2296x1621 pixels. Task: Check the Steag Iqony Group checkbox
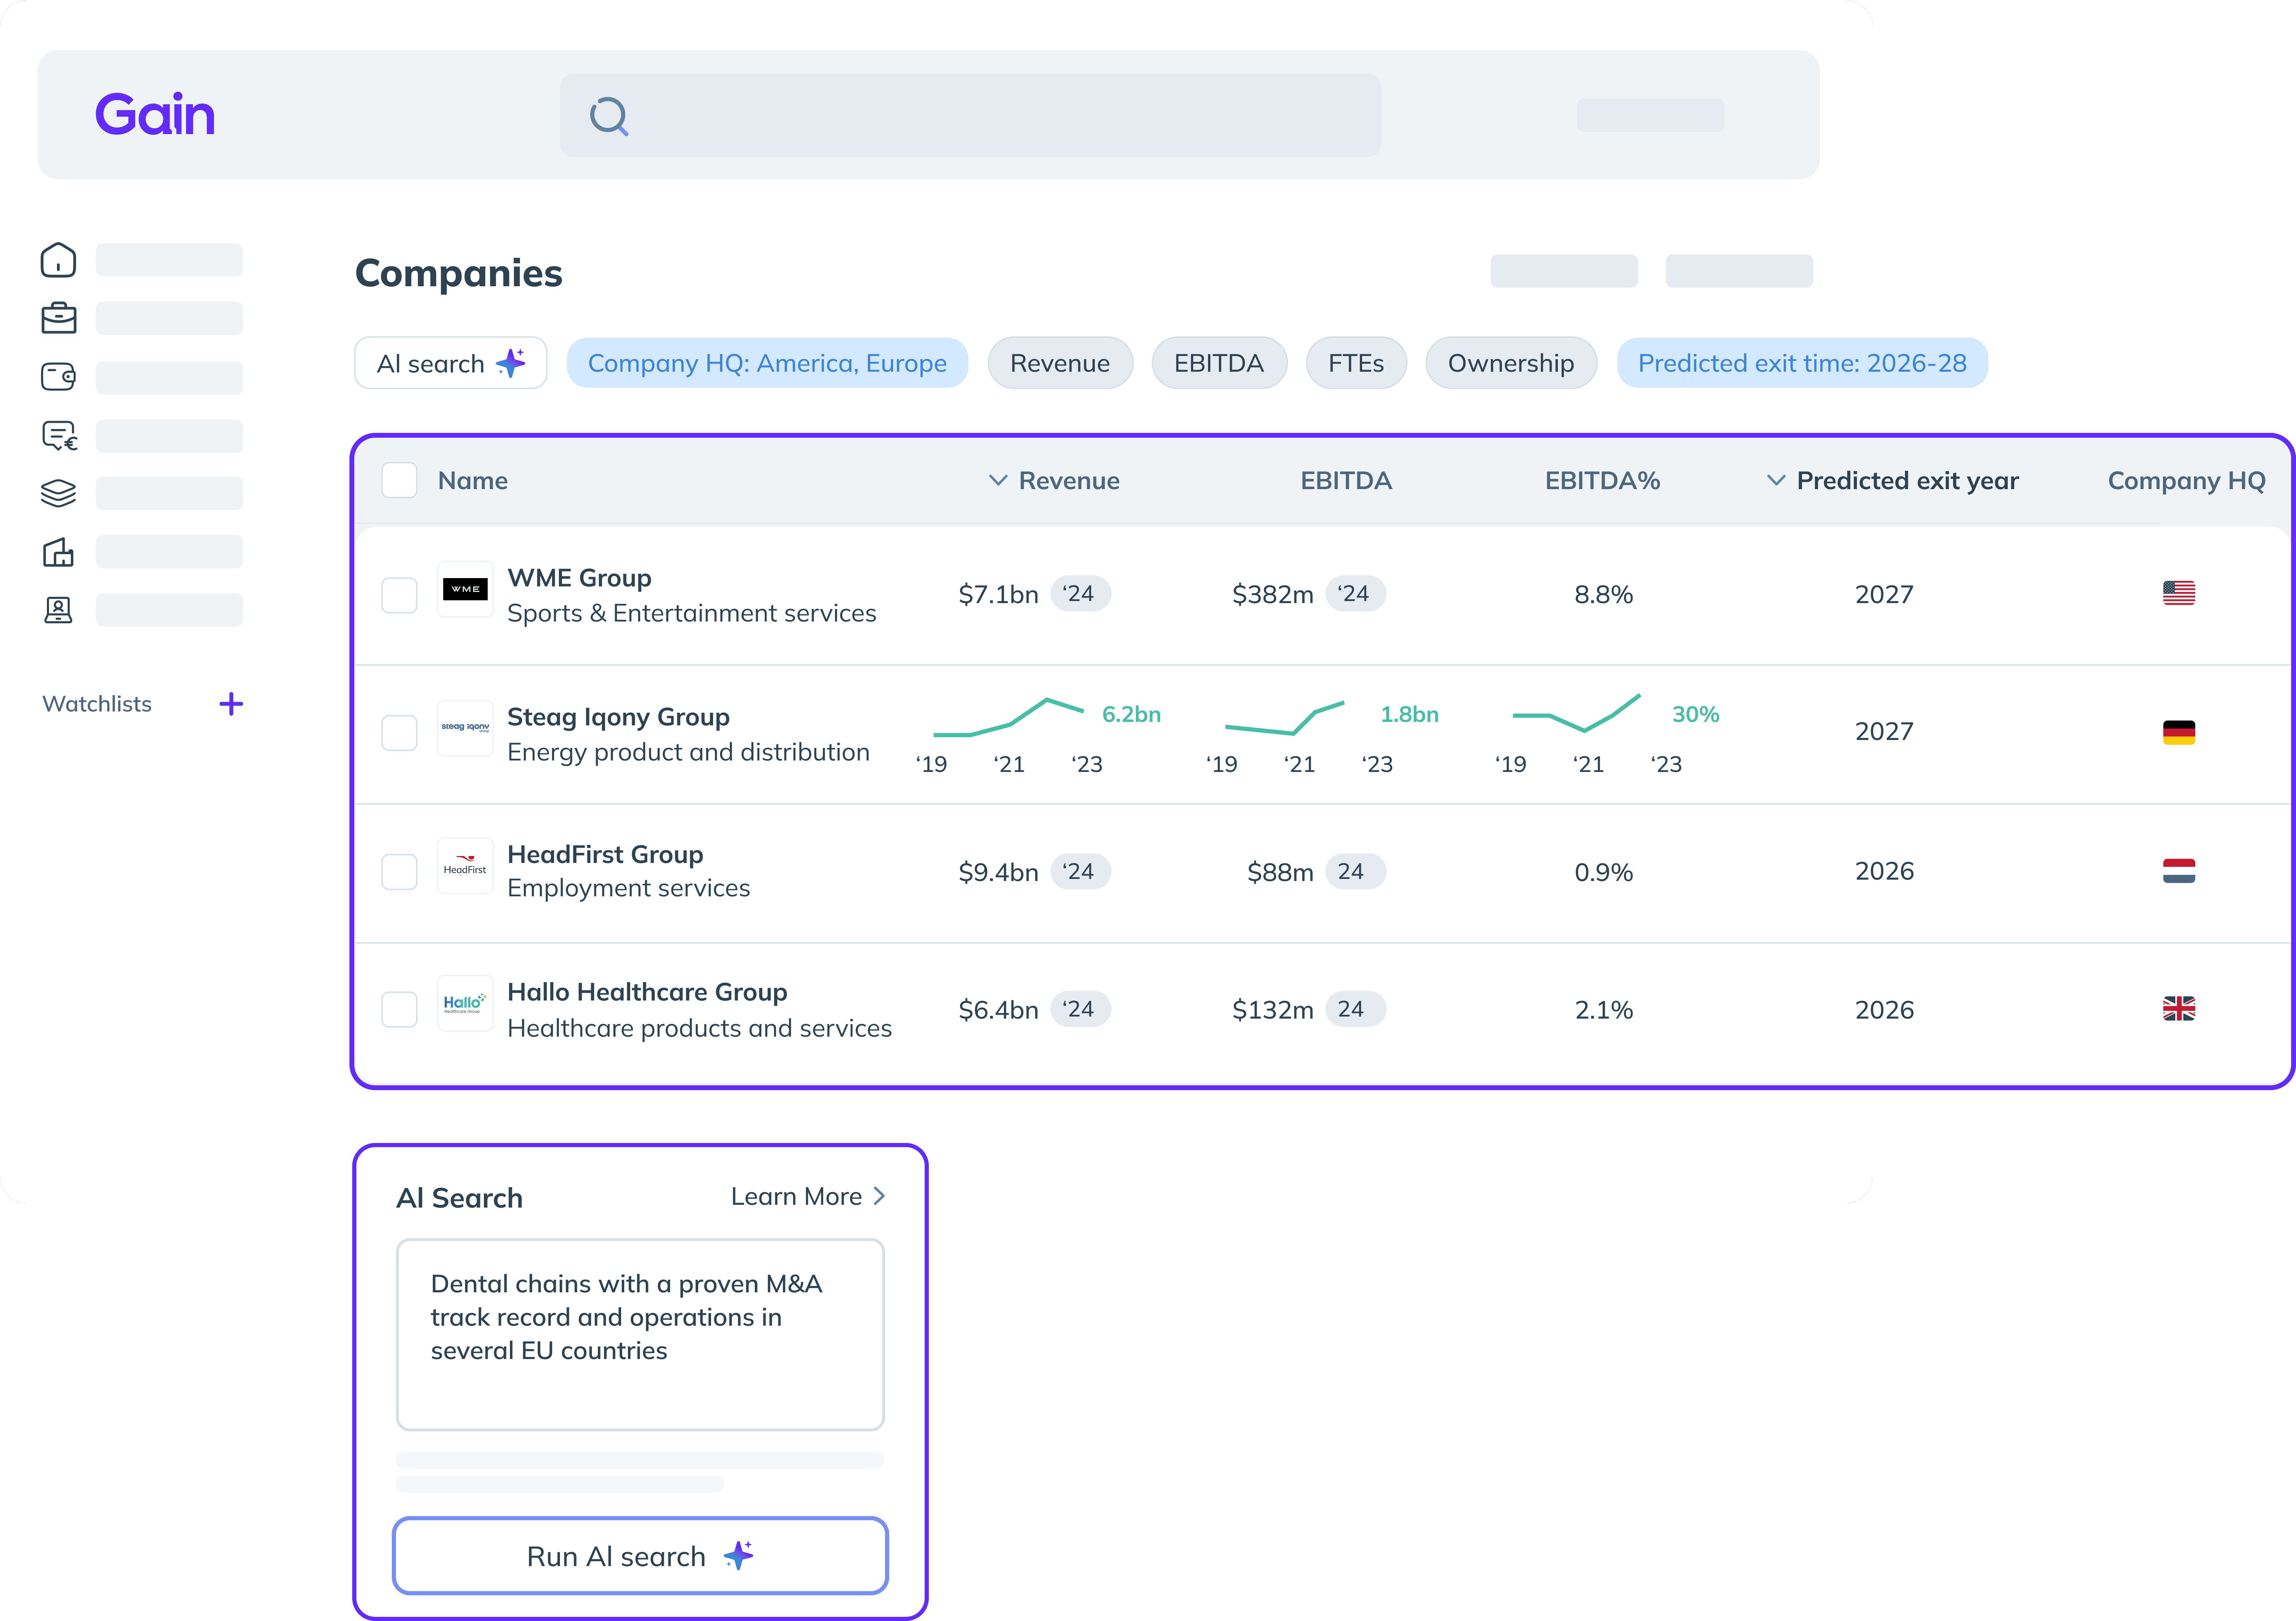[399, 733]
